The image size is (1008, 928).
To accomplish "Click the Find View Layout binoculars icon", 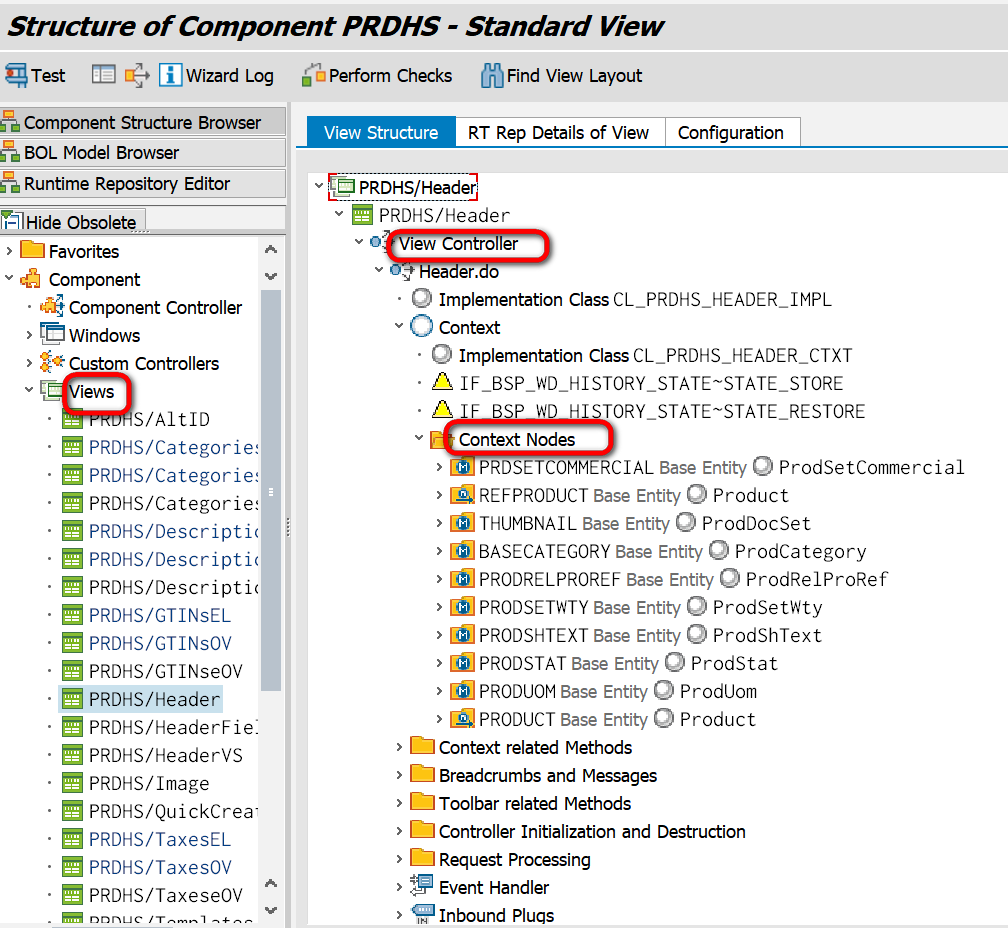I will click(x=492, y=75).
